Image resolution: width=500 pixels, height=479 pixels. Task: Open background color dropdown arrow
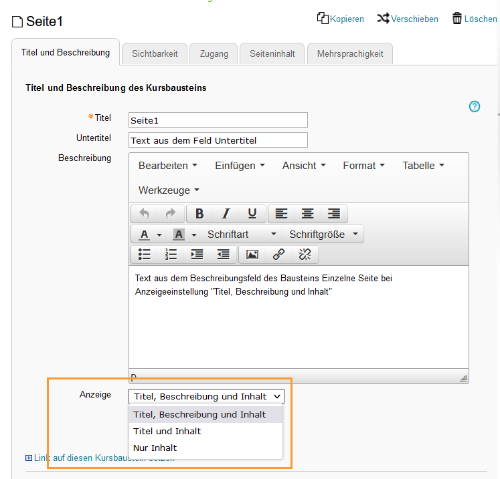(x=194, y=235)
